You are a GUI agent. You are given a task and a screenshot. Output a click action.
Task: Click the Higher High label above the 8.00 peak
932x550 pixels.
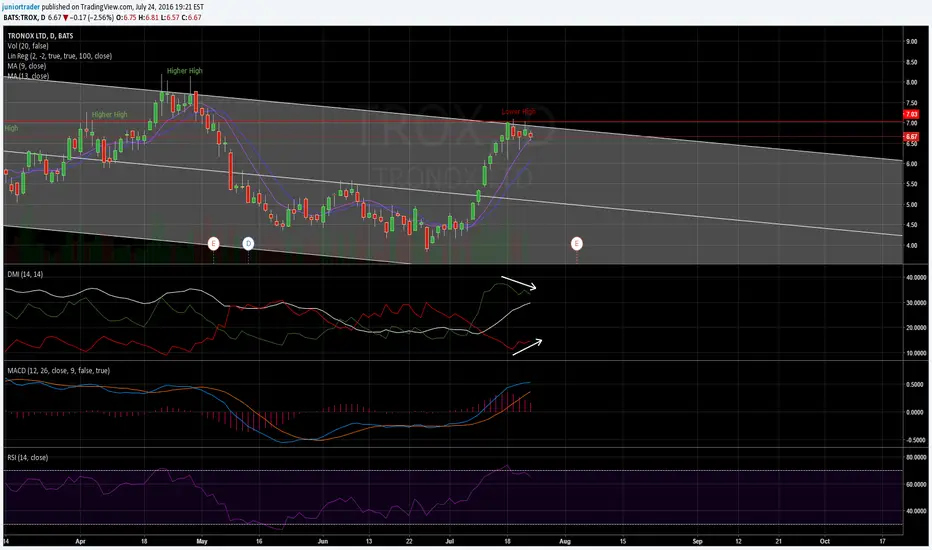[184, 71]
